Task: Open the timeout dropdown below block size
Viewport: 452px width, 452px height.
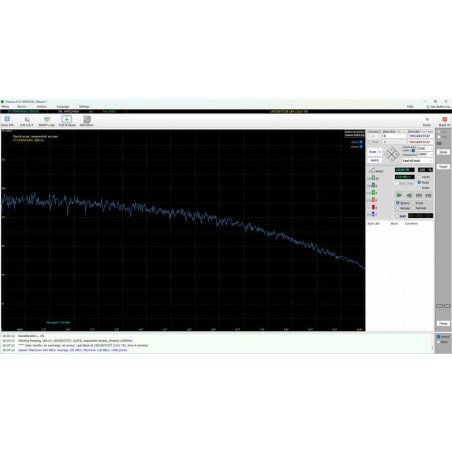Action: [425, 154]
